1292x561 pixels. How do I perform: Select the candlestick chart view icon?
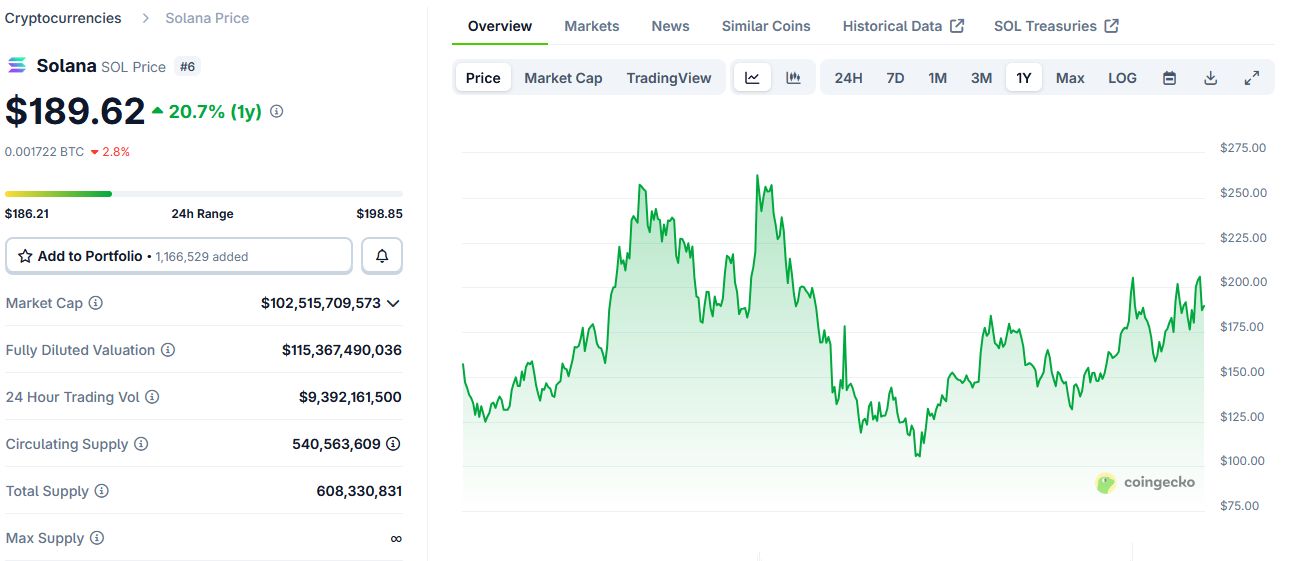[x=793, y=77]
